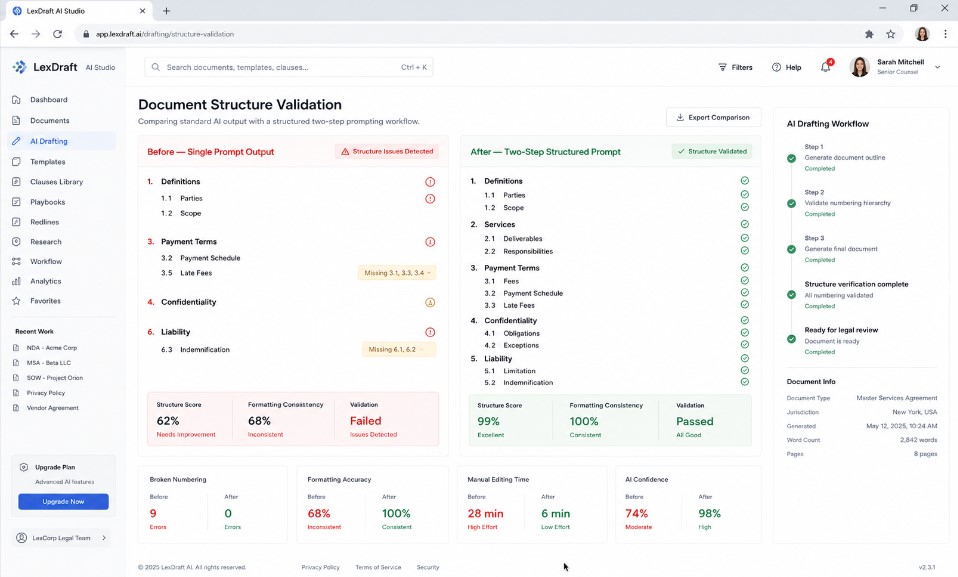Click validated checkmark next to Services section
The image size is (958, 577).
click(x=745, y=224)
